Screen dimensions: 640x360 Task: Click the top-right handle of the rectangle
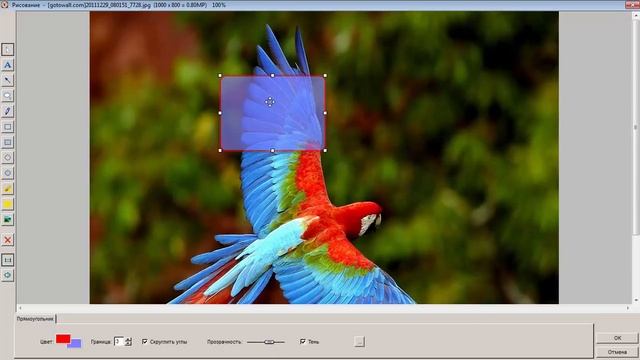click(x=325, y=76)
